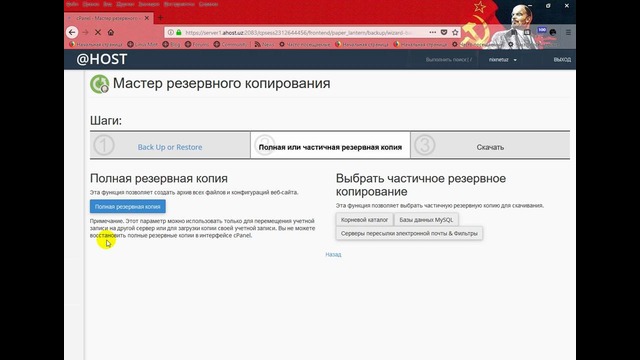Open the page actions three-dot menu
Viewport: 640px width, 360px height.
coord(433,32)
